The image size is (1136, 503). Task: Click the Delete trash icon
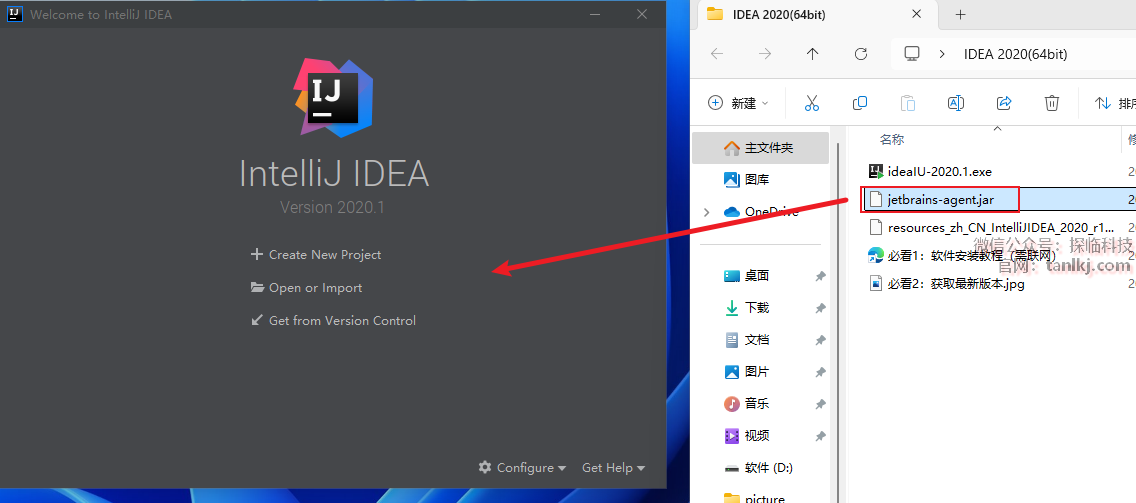[x=1052, y=103]
